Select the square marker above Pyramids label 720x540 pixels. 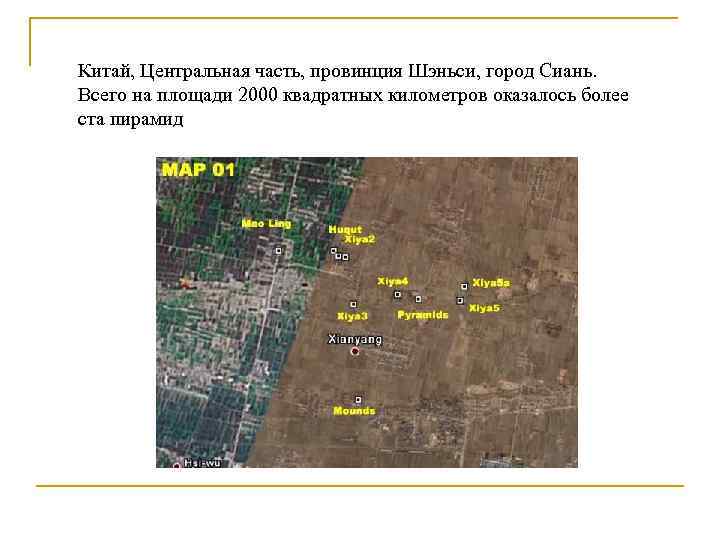pyautogui.click(x=418, y=299)
